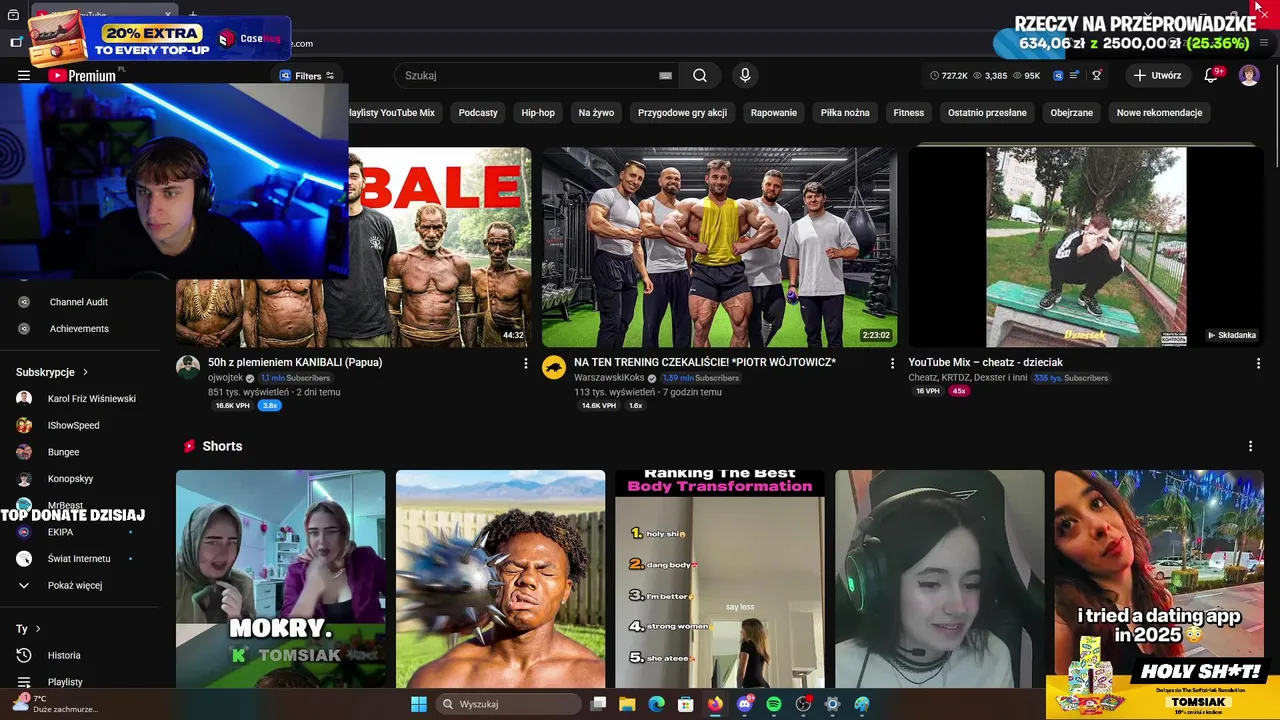This screenshot has height=720, width=1280.
Task: Open more options for the WarszawskiKoks video
Action: (x=892, y=364)
